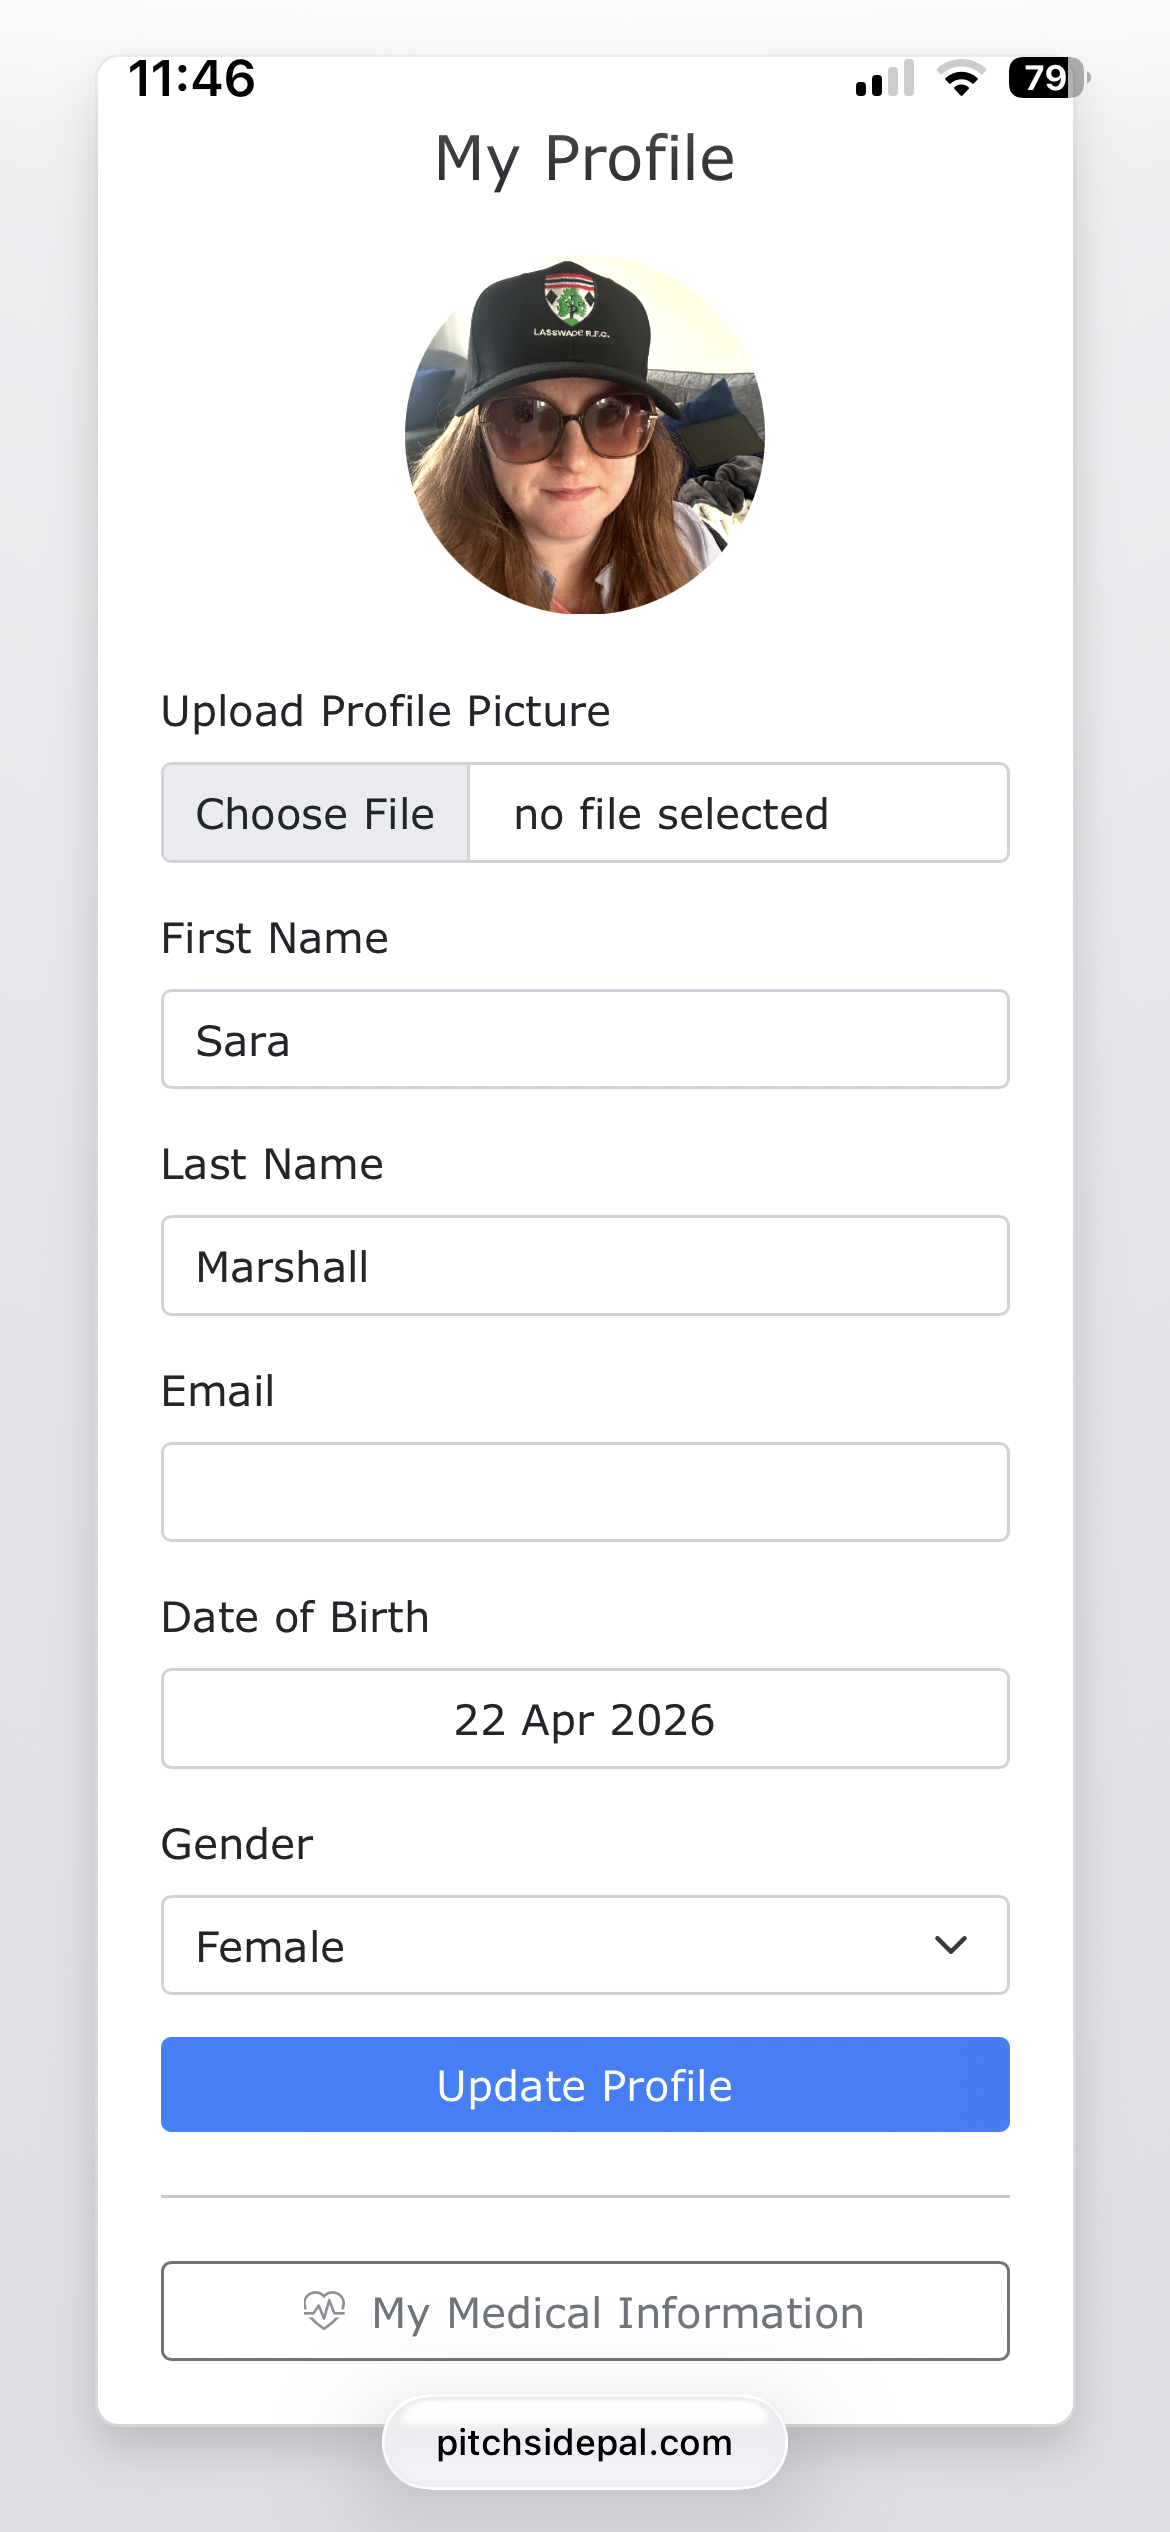
Task: Tap the cellular signal bars icon
Action: [x=885, y=78]
